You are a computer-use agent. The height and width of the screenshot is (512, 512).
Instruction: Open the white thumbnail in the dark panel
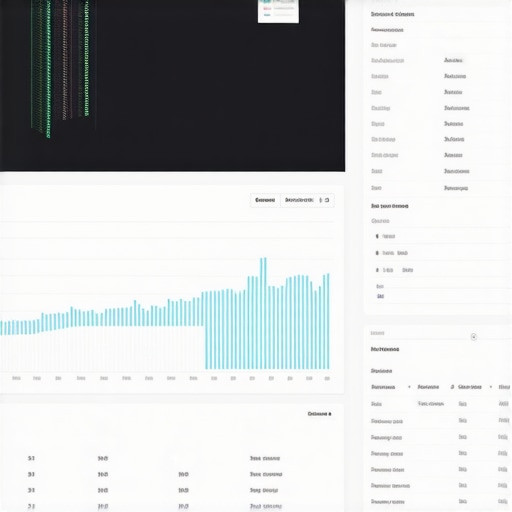pyautogui.click(x=278, y=11)
